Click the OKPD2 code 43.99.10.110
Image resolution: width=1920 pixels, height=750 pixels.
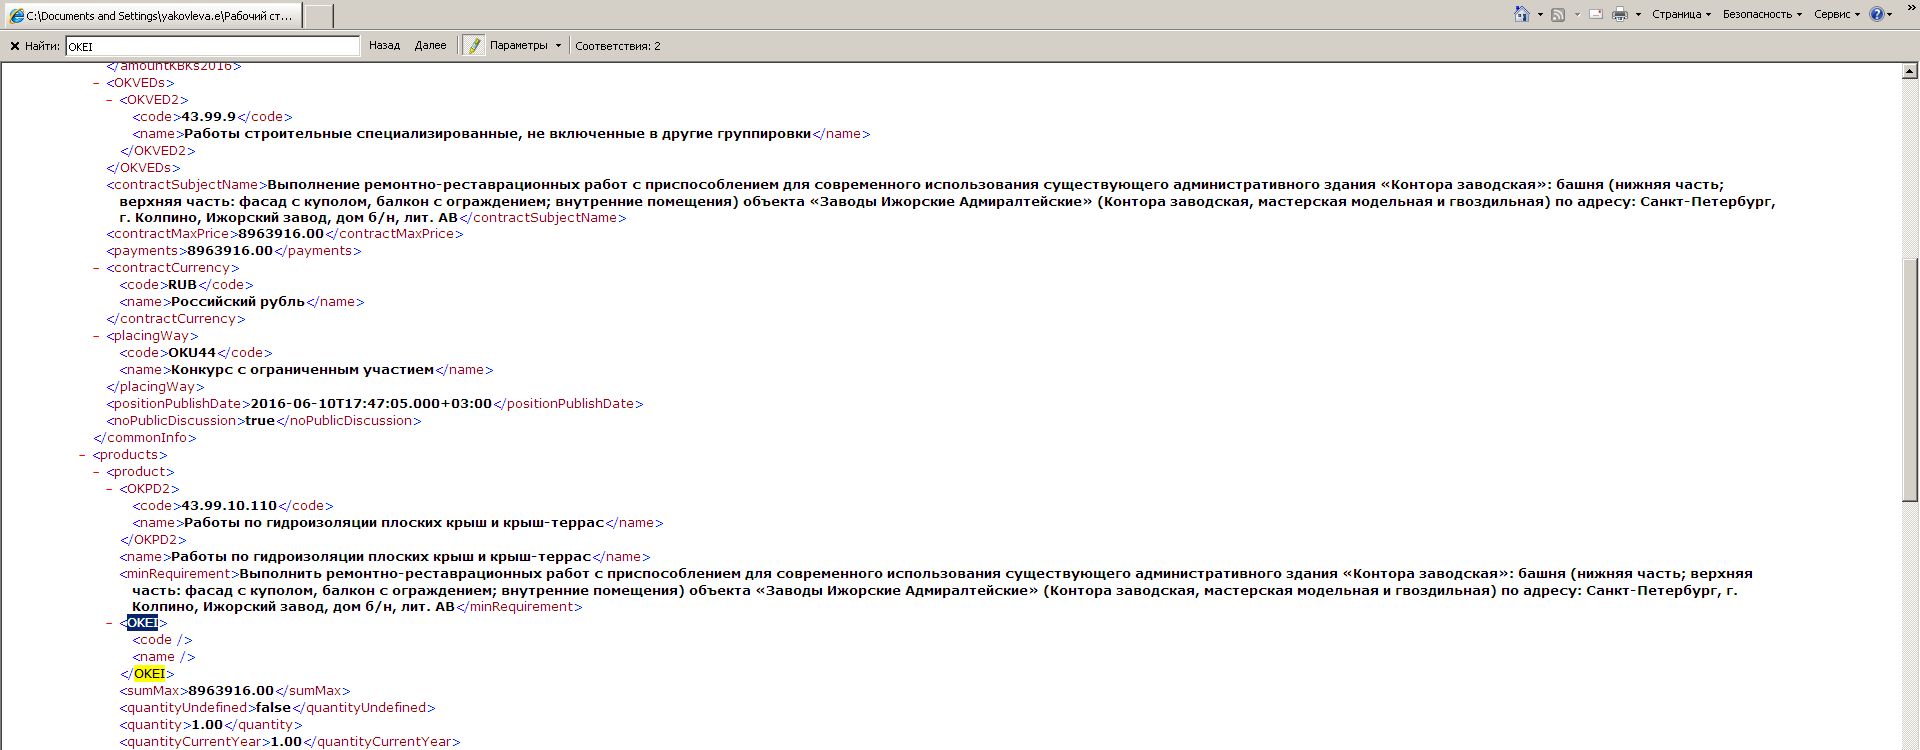[229, 506]
